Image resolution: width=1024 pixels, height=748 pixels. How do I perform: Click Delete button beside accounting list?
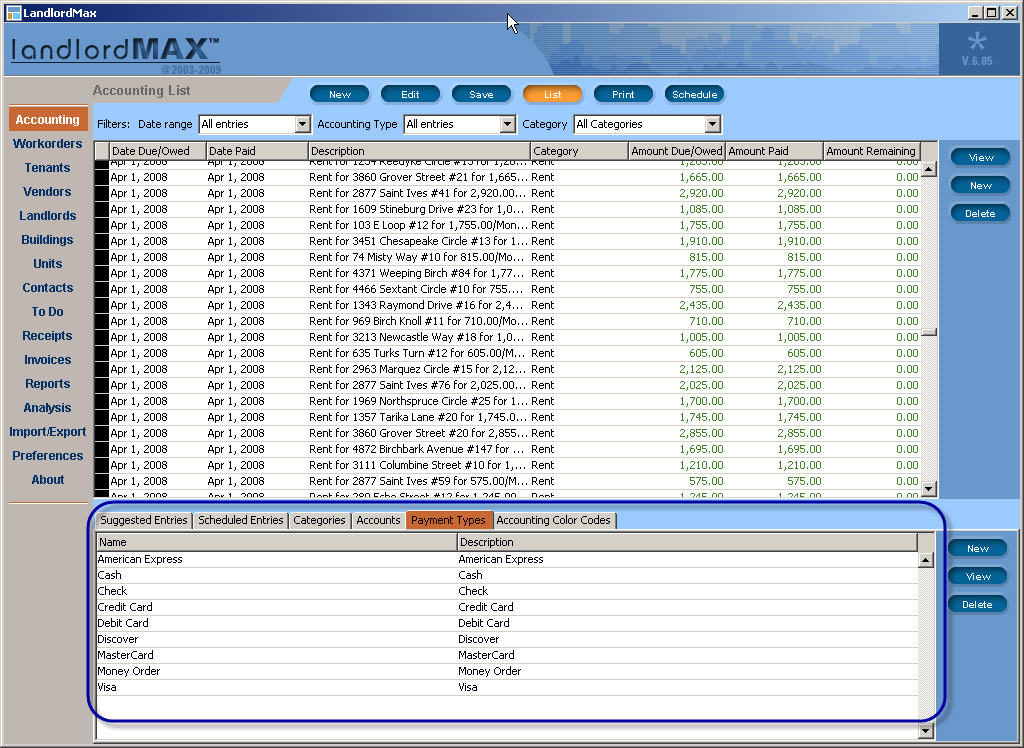(980, 214)
